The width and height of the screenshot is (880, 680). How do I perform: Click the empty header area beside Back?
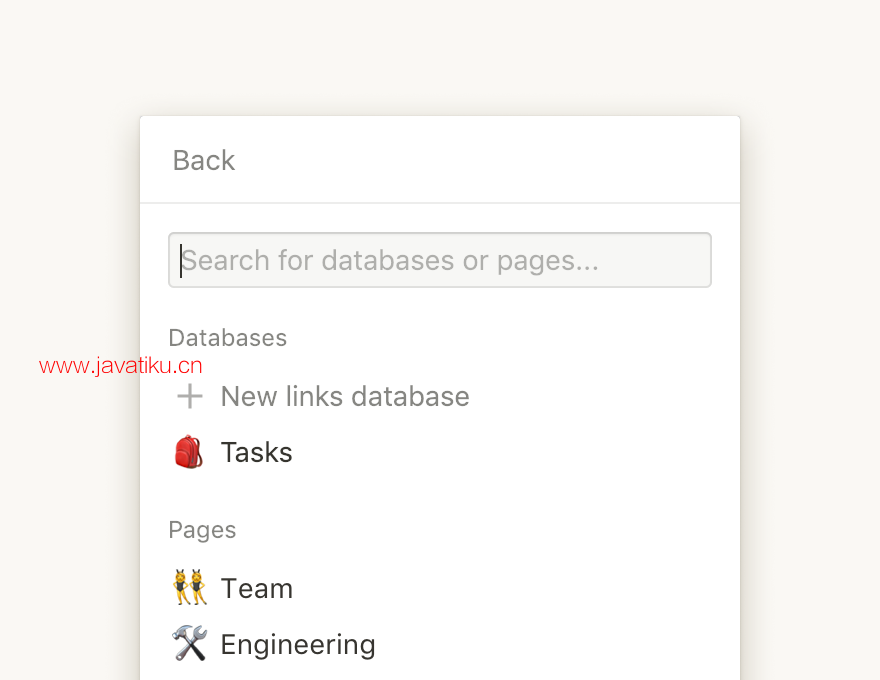click(483, 160)
